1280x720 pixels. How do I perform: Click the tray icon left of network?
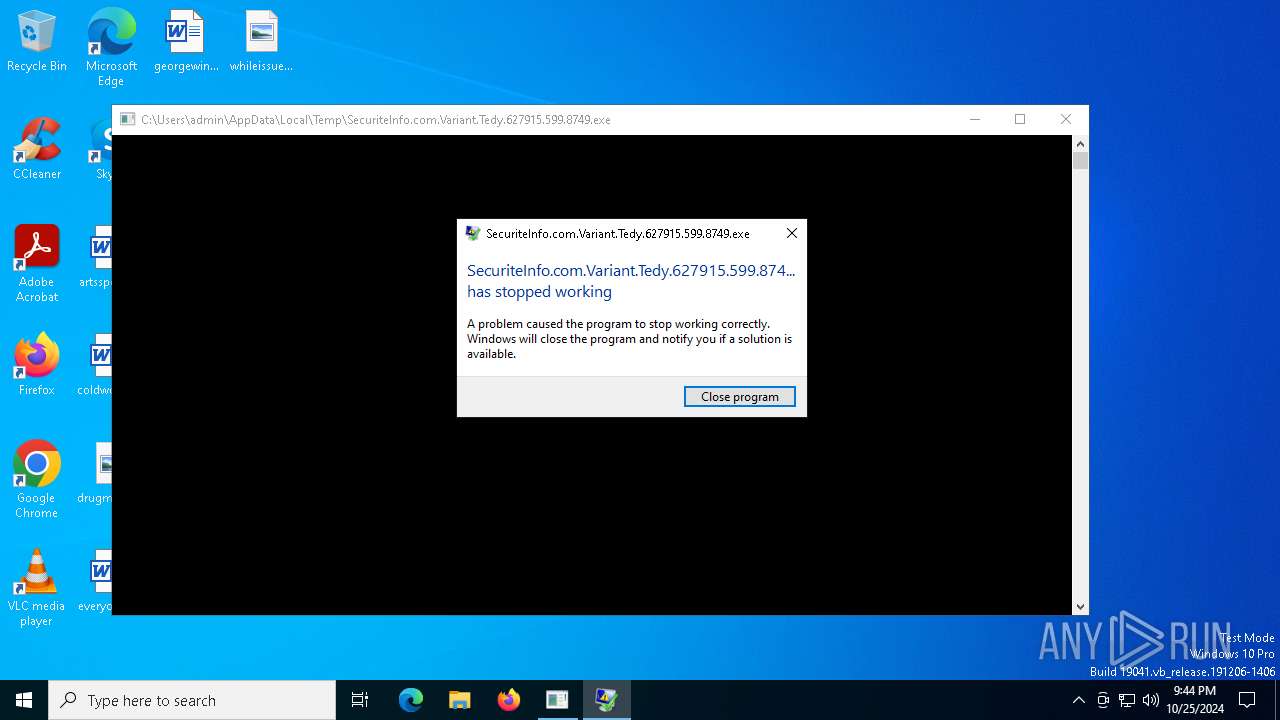[x=1103, y=700]
